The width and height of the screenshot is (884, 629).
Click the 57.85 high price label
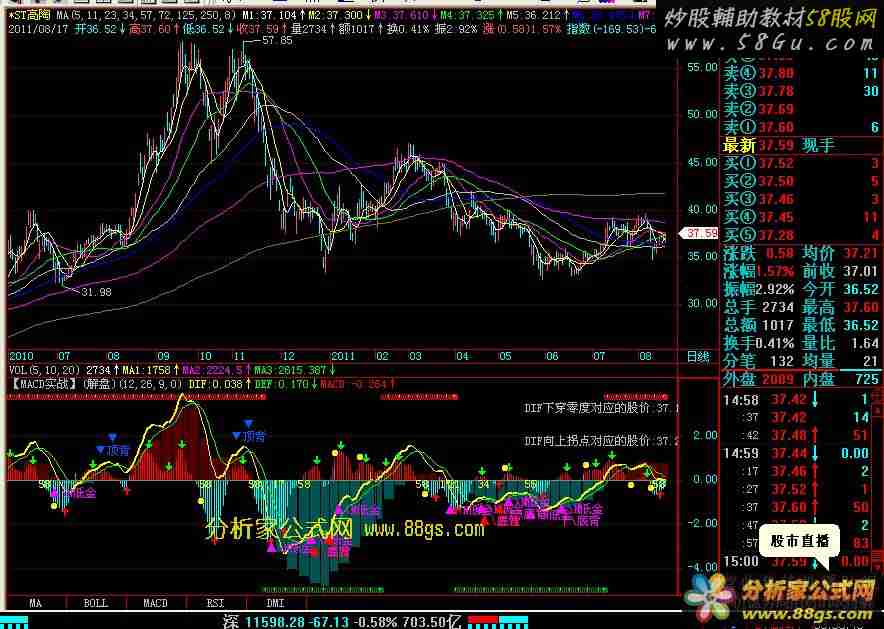(x=279, y=41)
